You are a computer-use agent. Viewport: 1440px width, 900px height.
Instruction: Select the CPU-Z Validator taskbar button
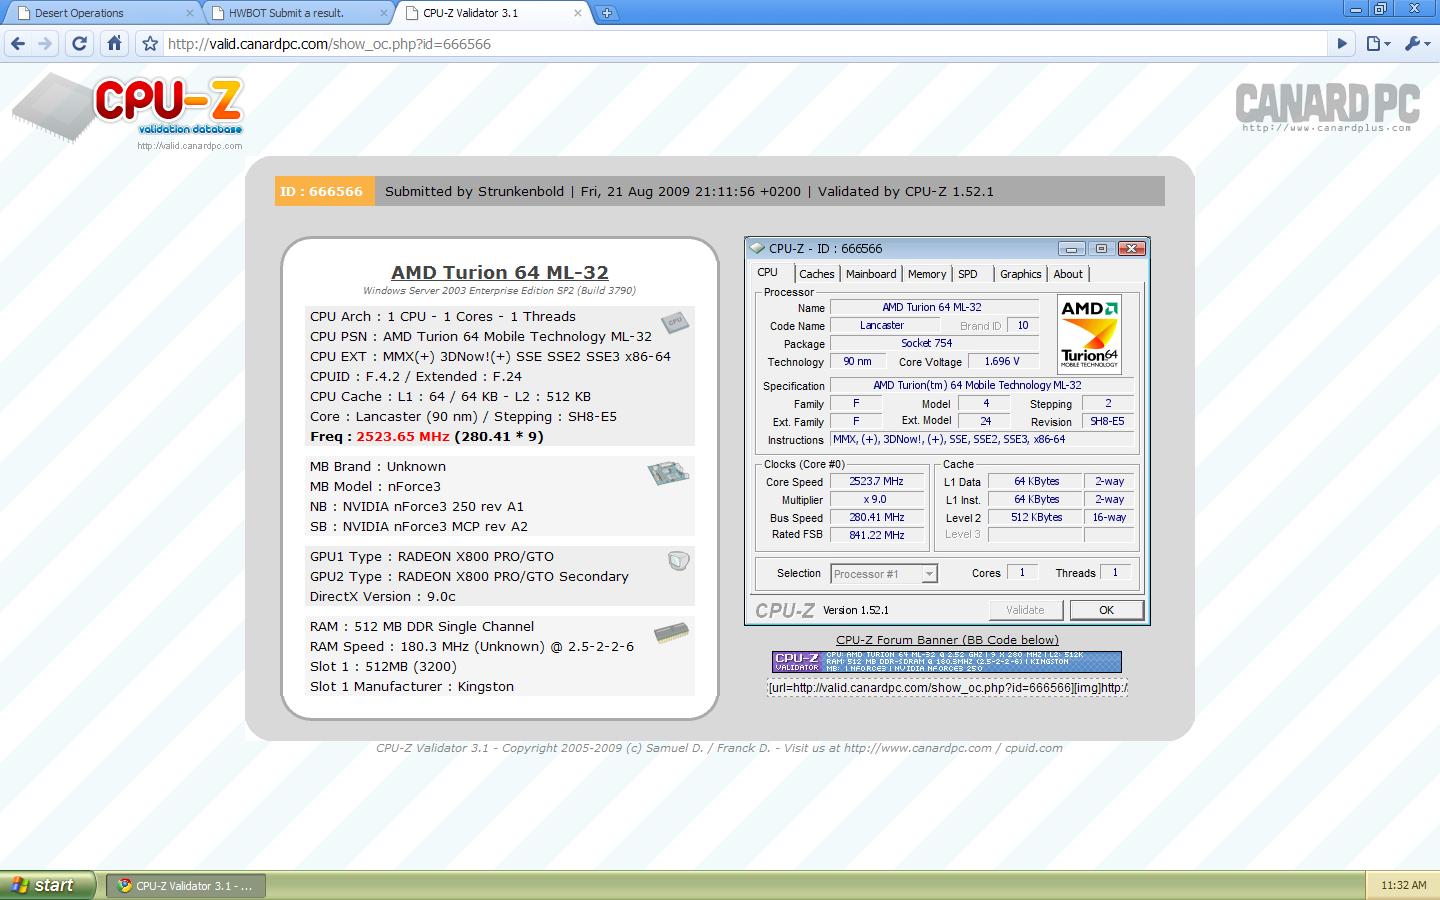[186, 885]
